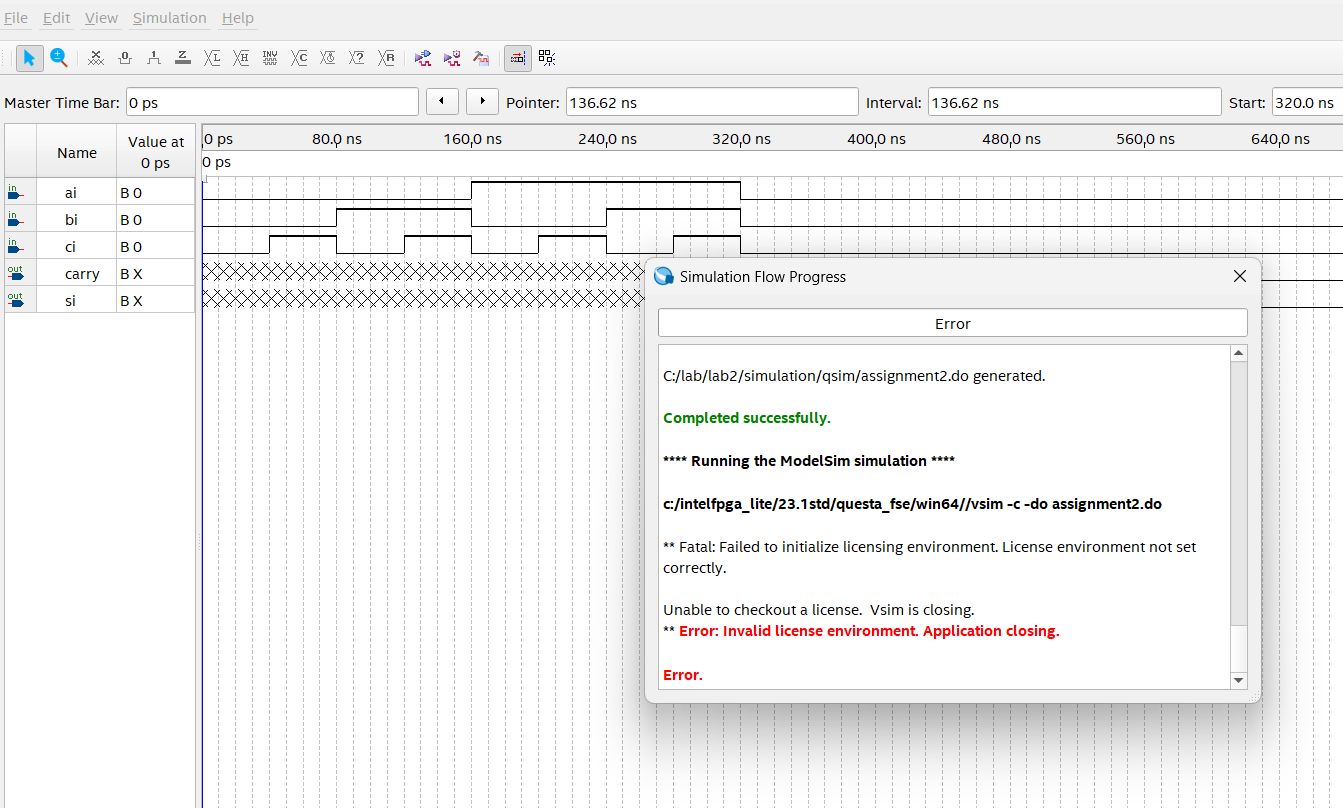Click the Master Time Bar input field

[272, 102]
